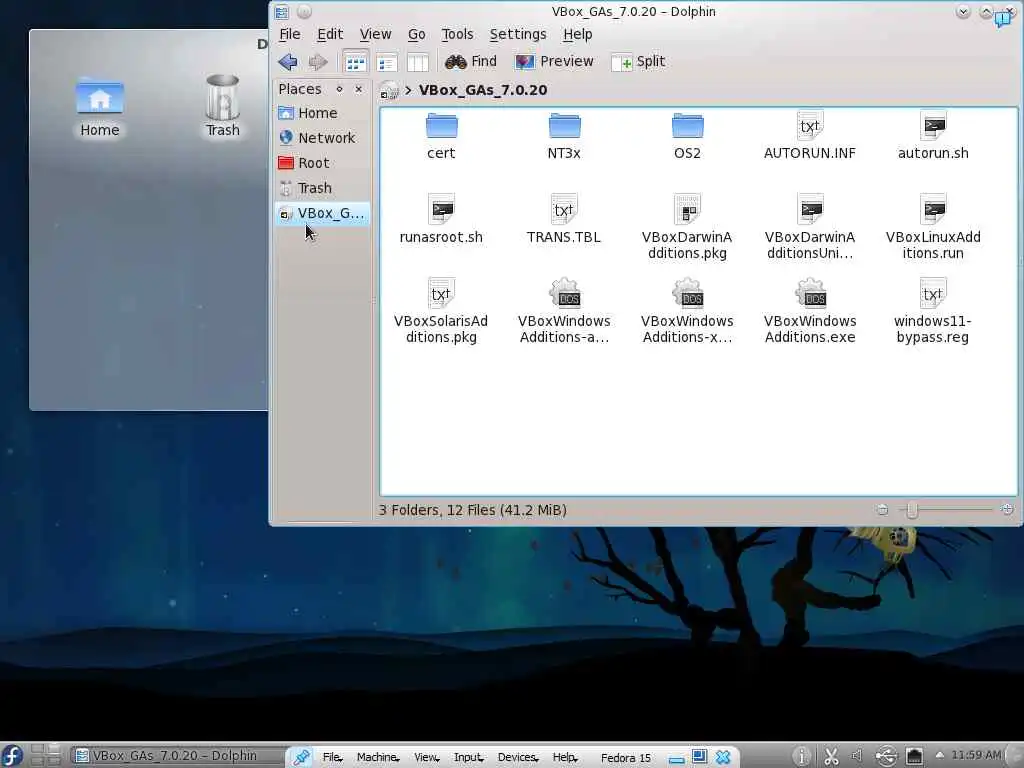Open the Fedora application launcher
The height and width of the screenshot is (768, 1024).
point(12,756)
